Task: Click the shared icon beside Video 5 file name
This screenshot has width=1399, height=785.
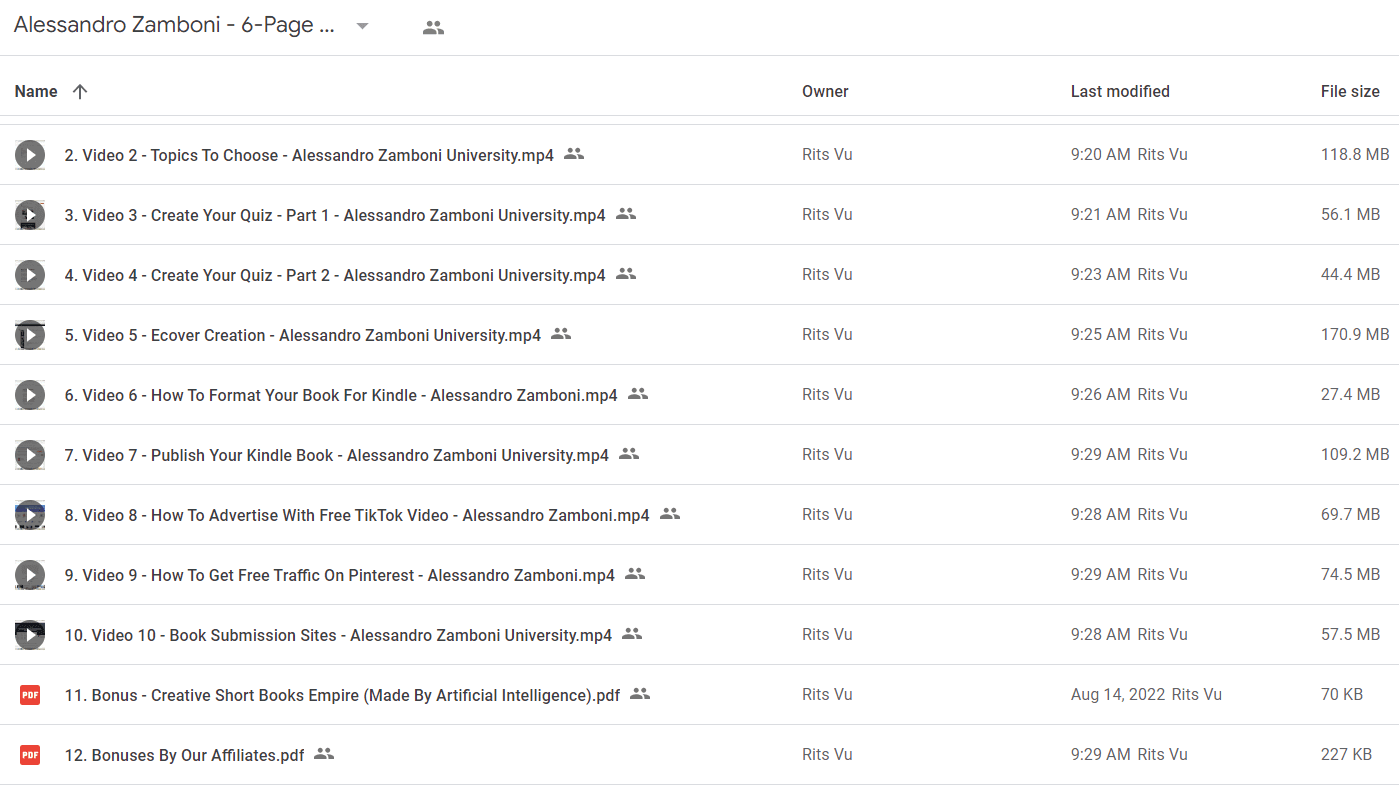Action: [x=561, y=334]
